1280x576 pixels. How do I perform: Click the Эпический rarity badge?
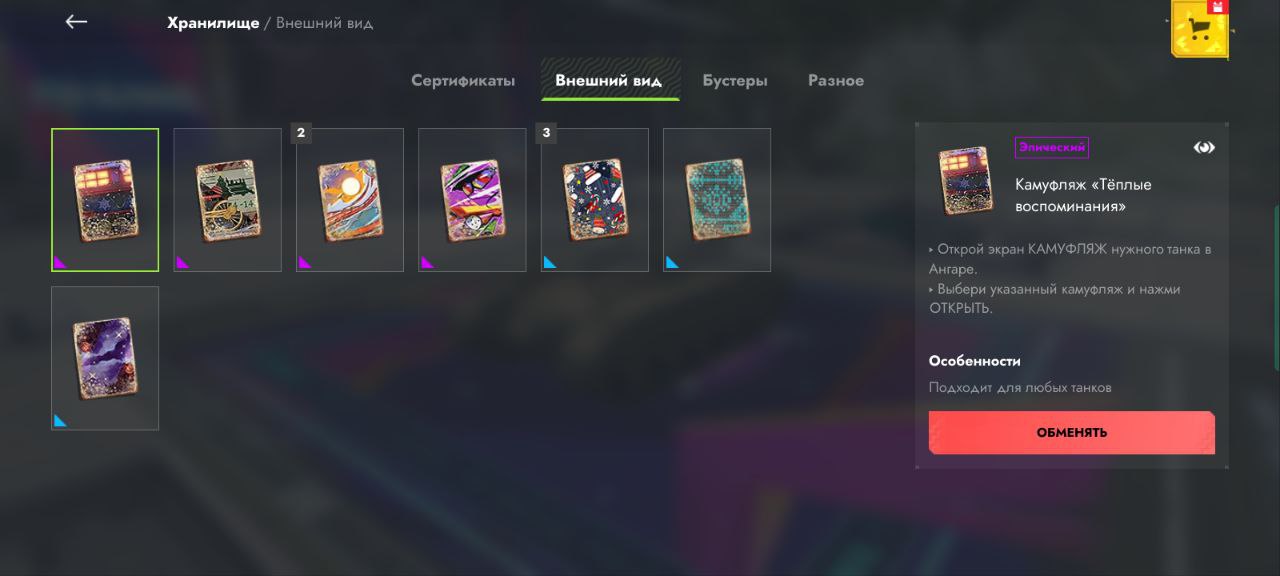1052,147
